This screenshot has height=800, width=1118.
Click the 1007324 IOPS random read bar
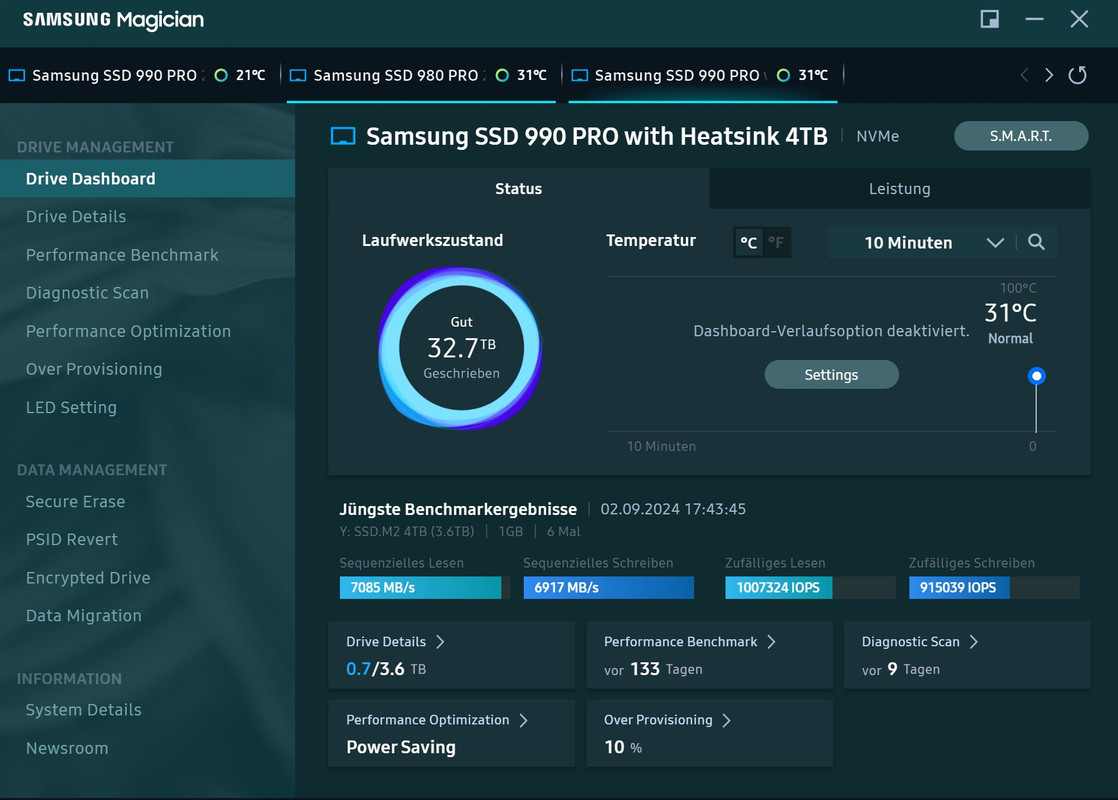tap(779, 588)
